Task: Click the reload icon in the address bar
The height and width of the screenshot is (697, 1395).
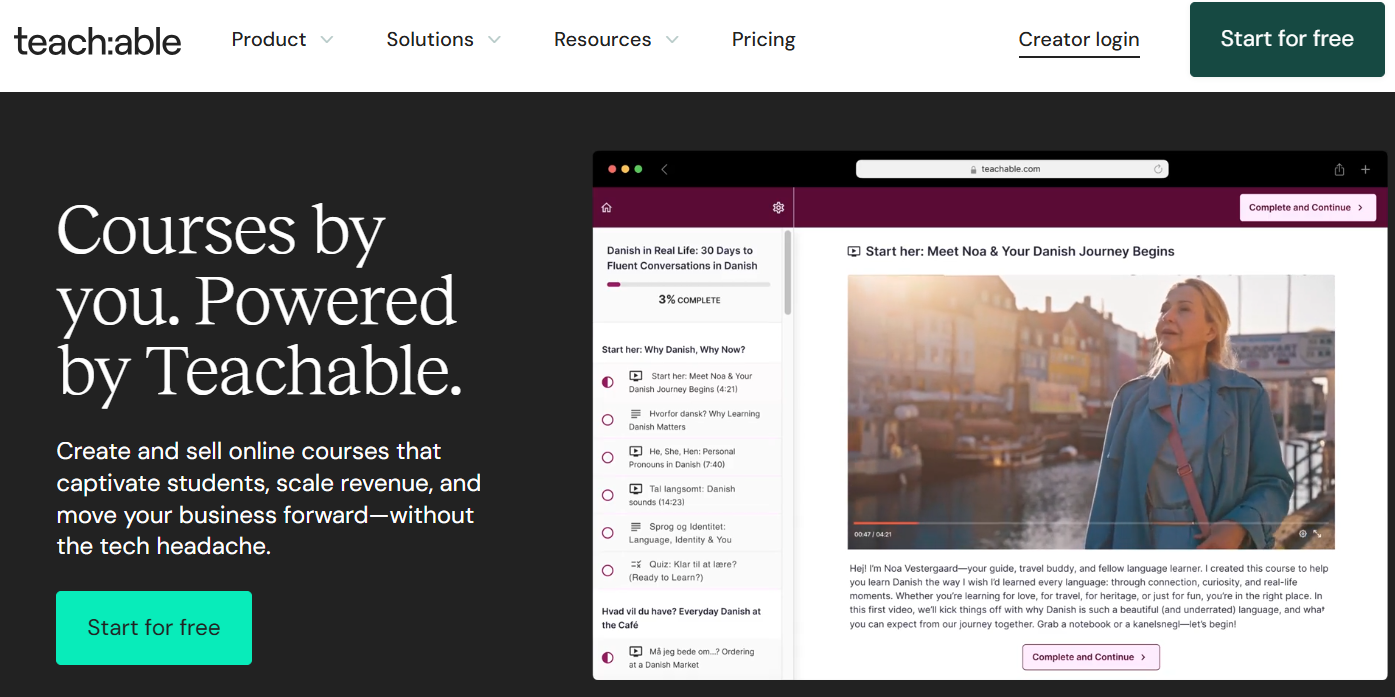Action: pyautogui.click(x=1158, y=169)
